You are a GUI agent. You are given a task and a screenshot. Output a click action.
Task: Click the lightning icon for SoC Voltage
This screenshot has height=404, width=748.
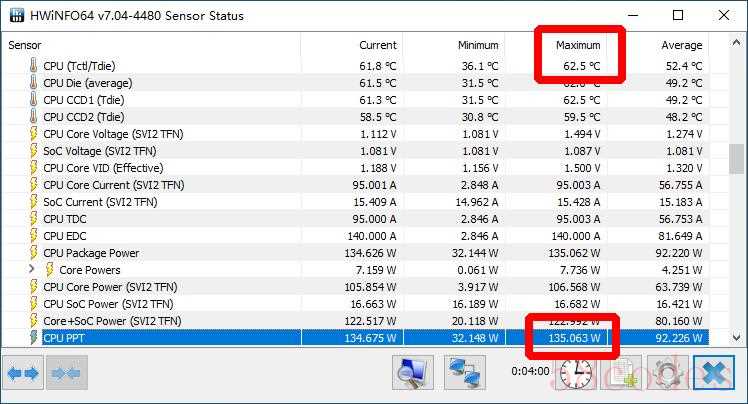click(x=33, y=151)
